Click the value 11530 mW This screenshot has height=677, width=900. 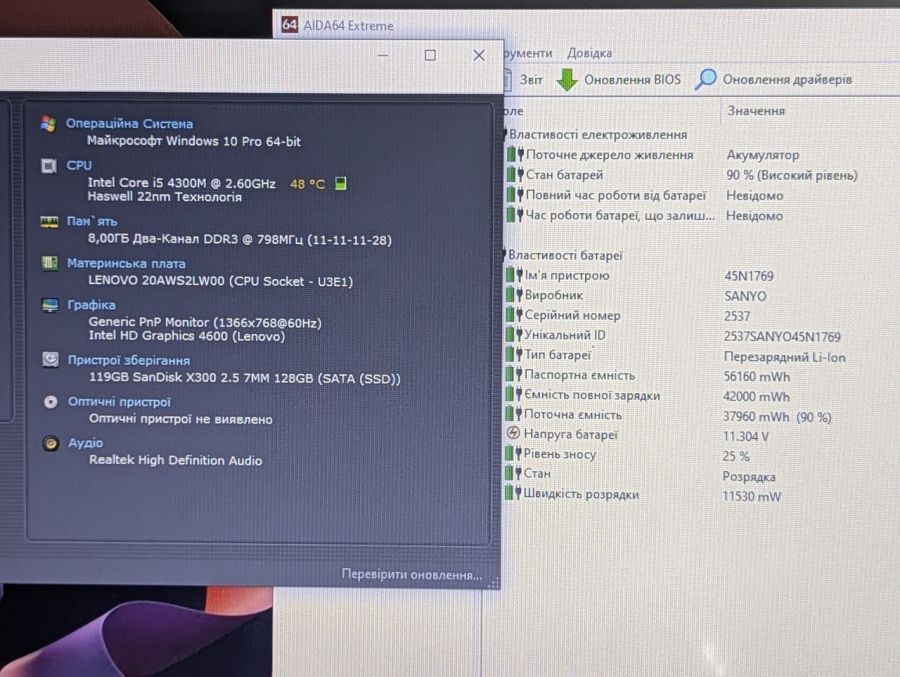pos(751,496)
